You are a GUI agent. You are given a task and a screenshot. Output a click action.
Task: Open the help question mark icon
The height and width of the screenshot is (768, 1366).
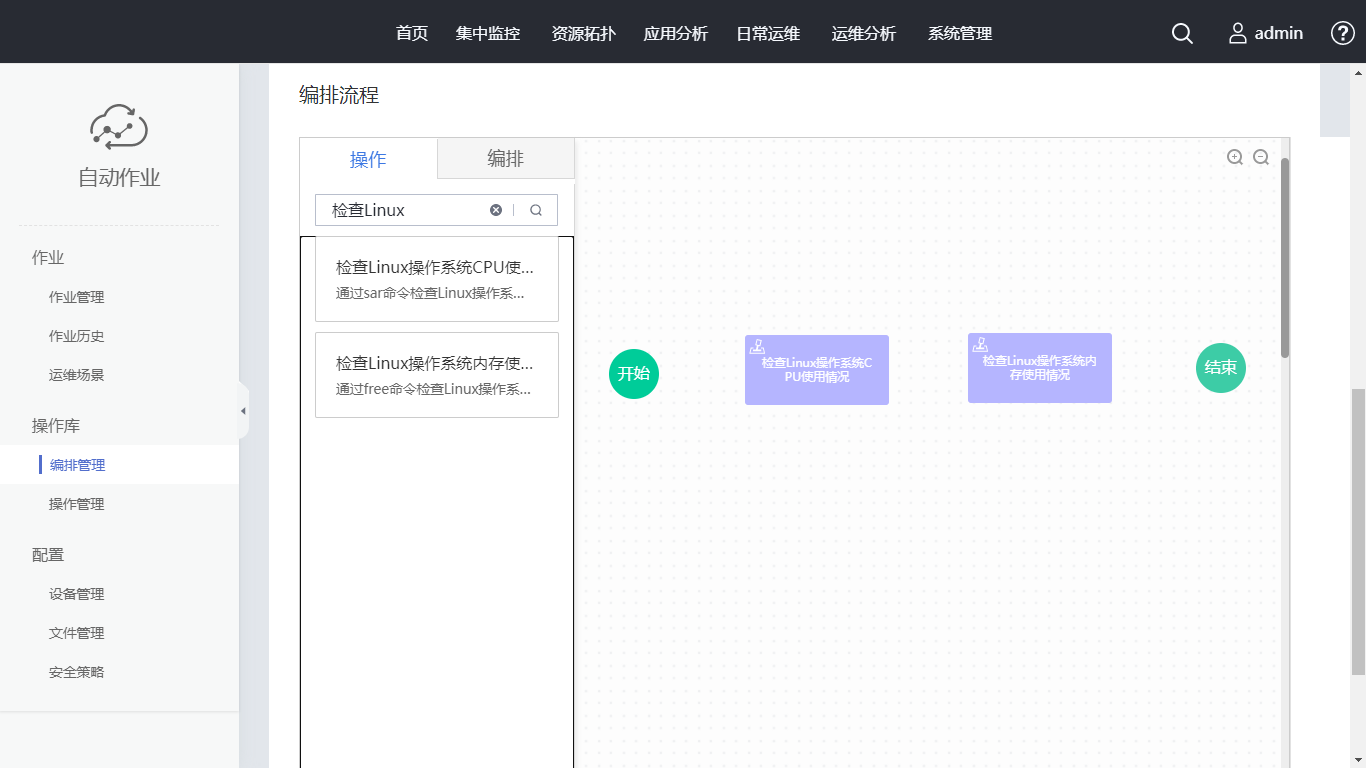(1342, 33)
